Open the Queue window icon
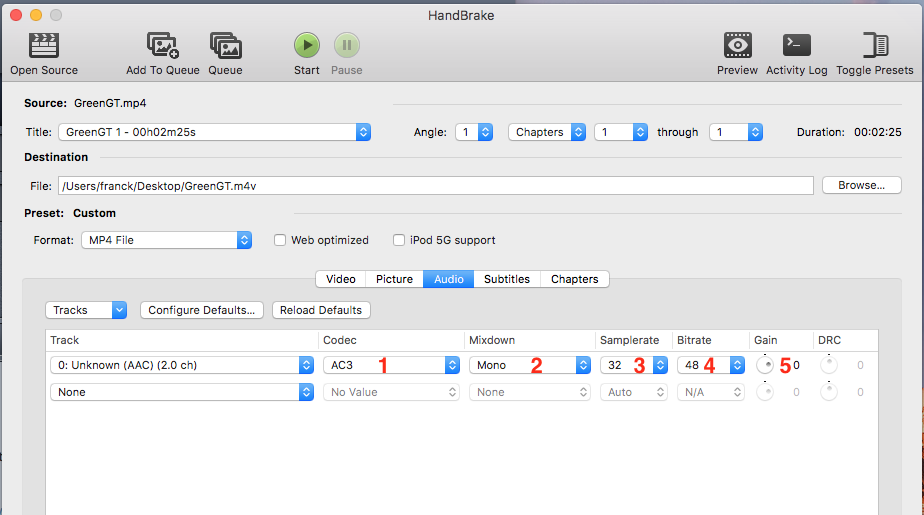The image size is (924, 515). (226, 45)
